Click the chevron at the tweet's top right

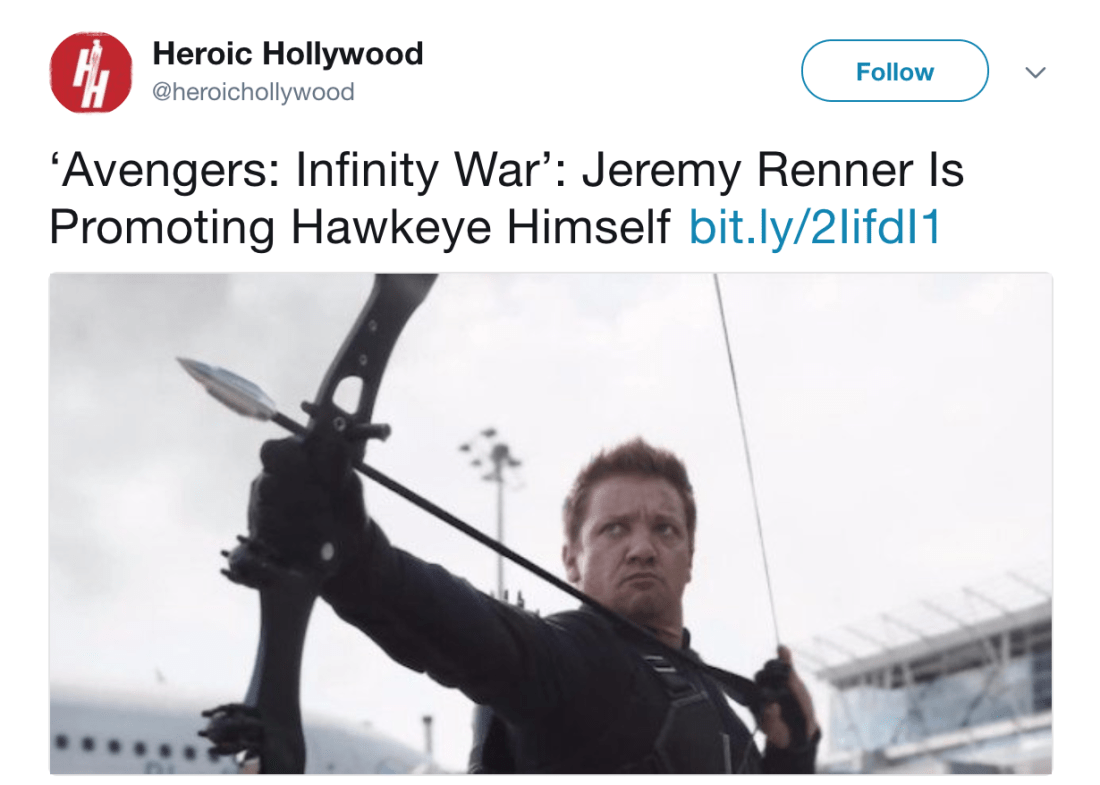click(1036, 73)
